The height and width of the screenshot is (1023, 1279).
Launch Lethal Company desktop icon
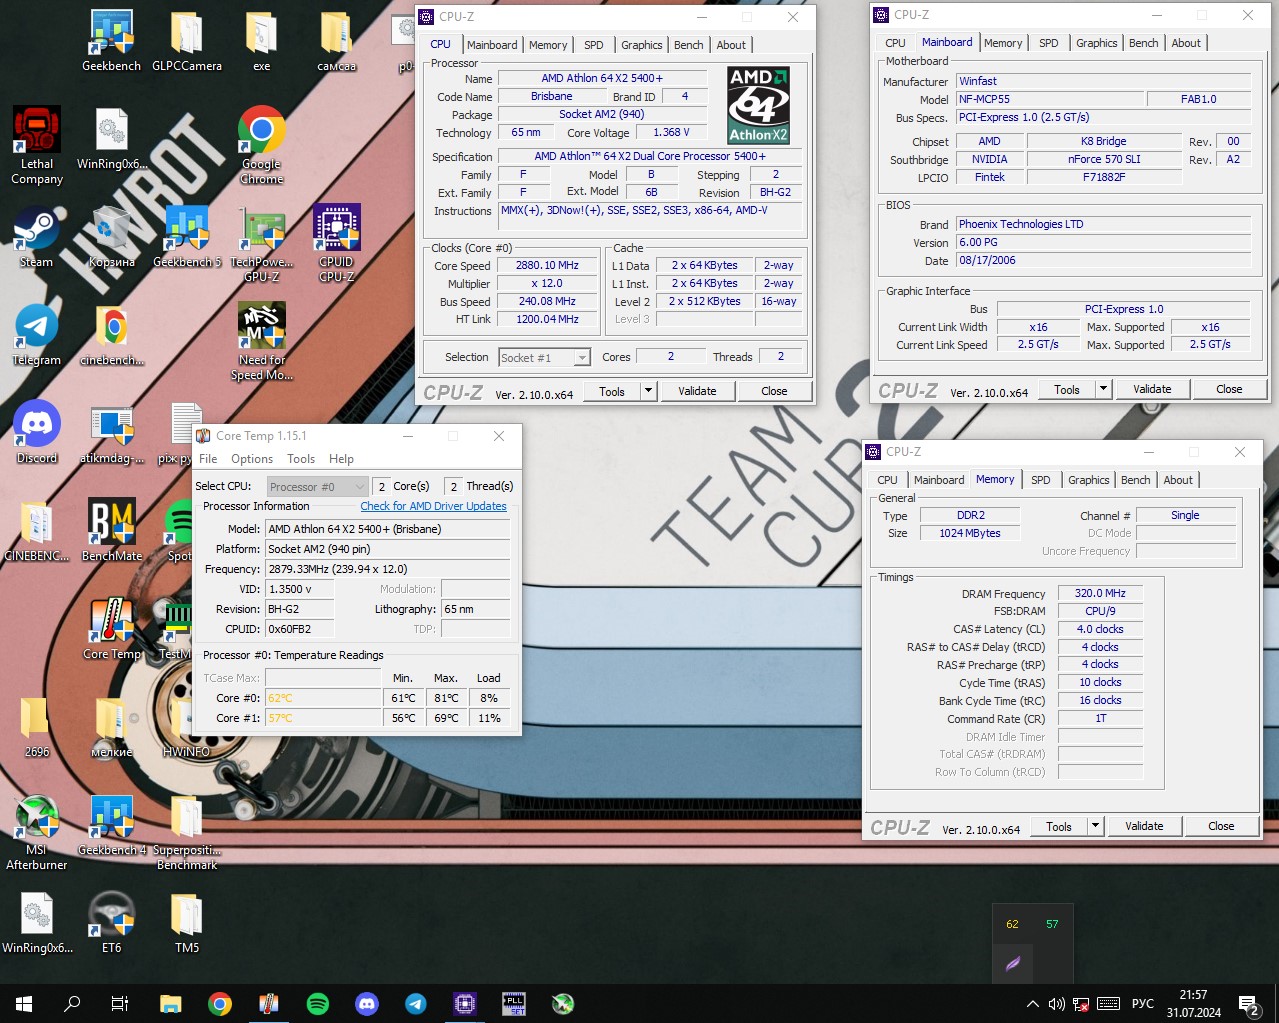coord(37,145)
